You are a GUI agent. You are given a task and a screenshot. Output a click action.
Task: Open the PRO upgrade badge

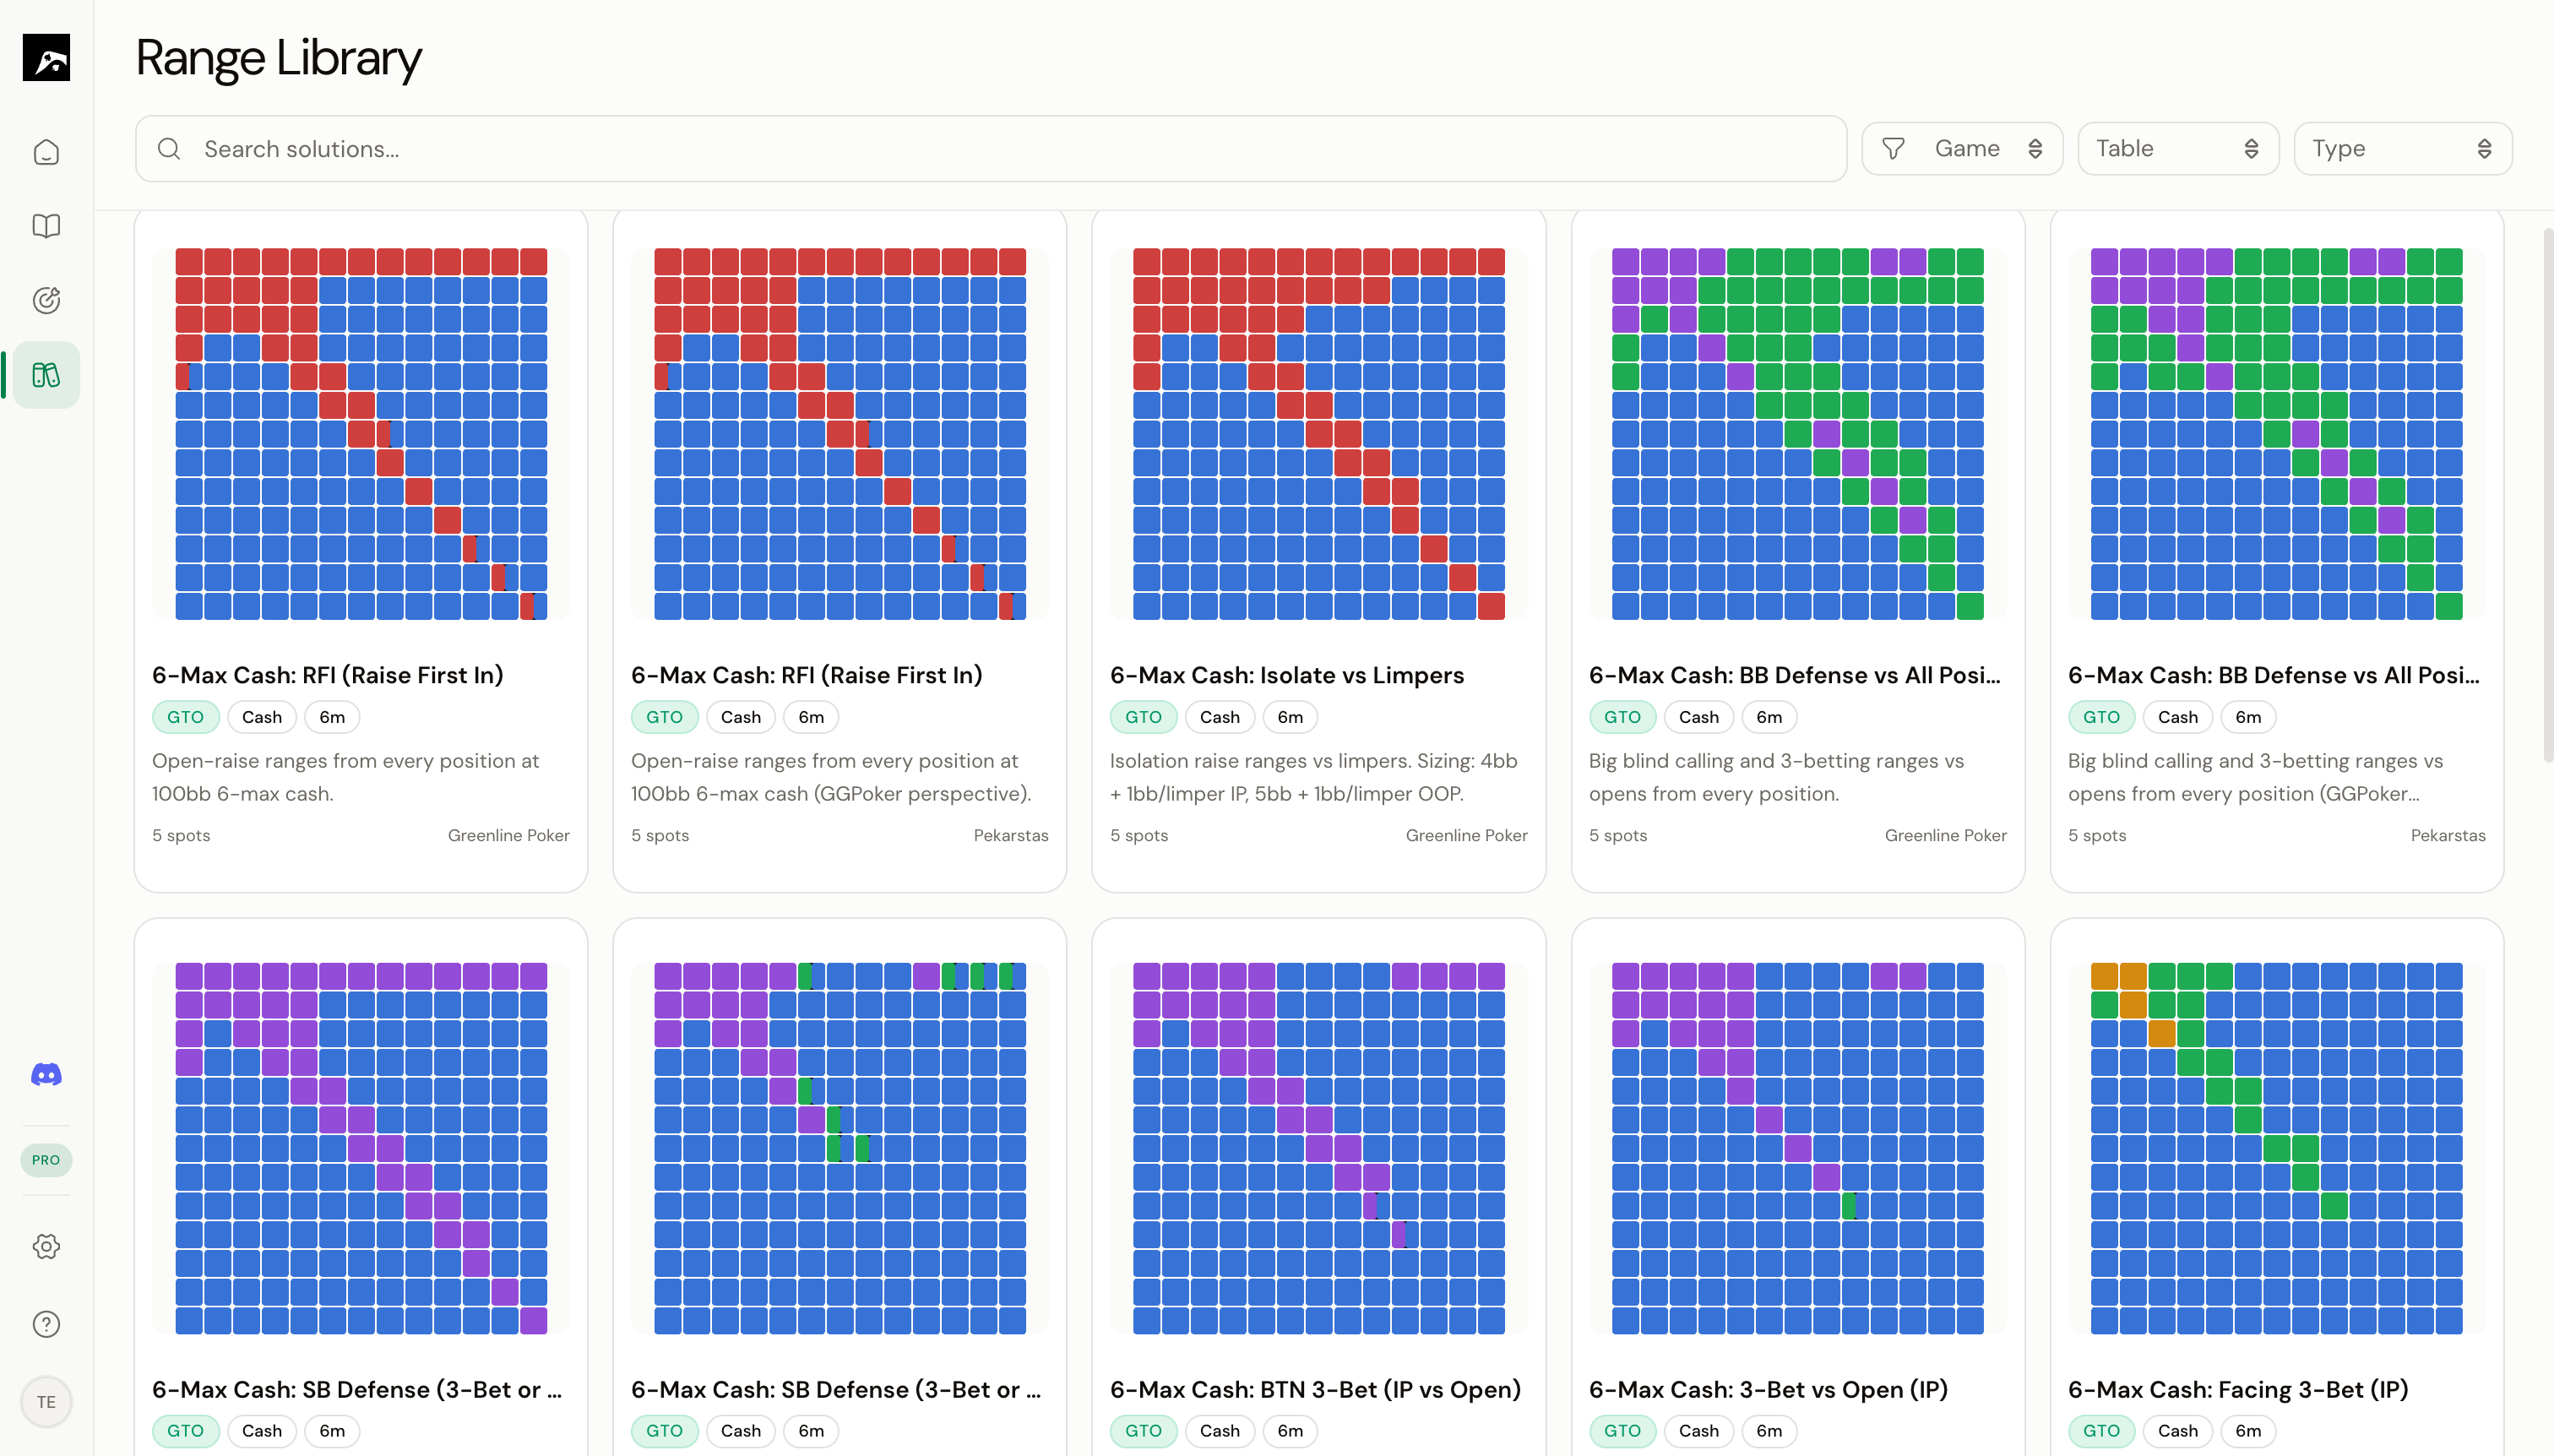click(46, 1160)
